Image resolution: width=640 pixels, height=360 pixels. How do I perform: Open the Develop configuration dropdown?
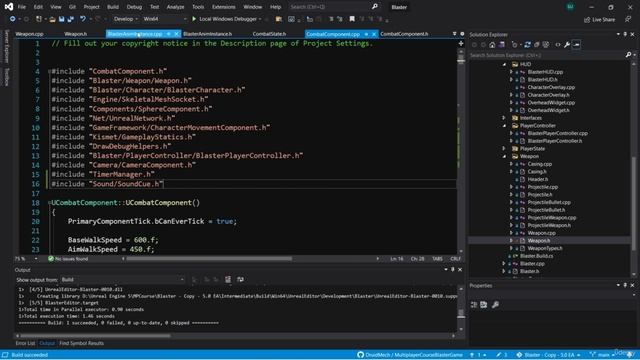coord(125,19)
